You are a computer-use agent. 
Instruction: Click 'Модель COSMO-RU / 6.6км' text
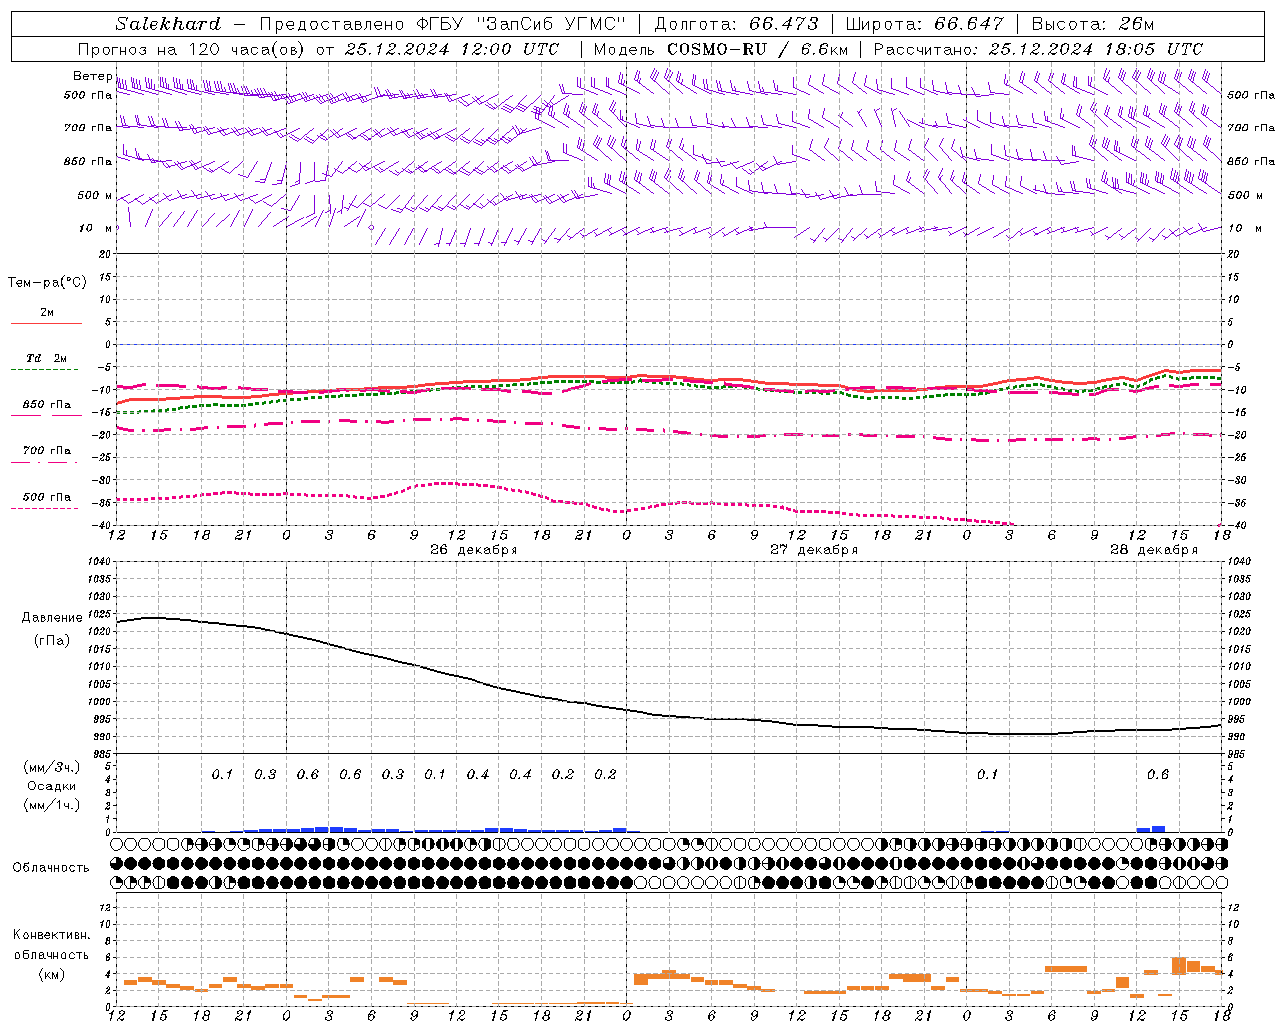click(721, 49)
